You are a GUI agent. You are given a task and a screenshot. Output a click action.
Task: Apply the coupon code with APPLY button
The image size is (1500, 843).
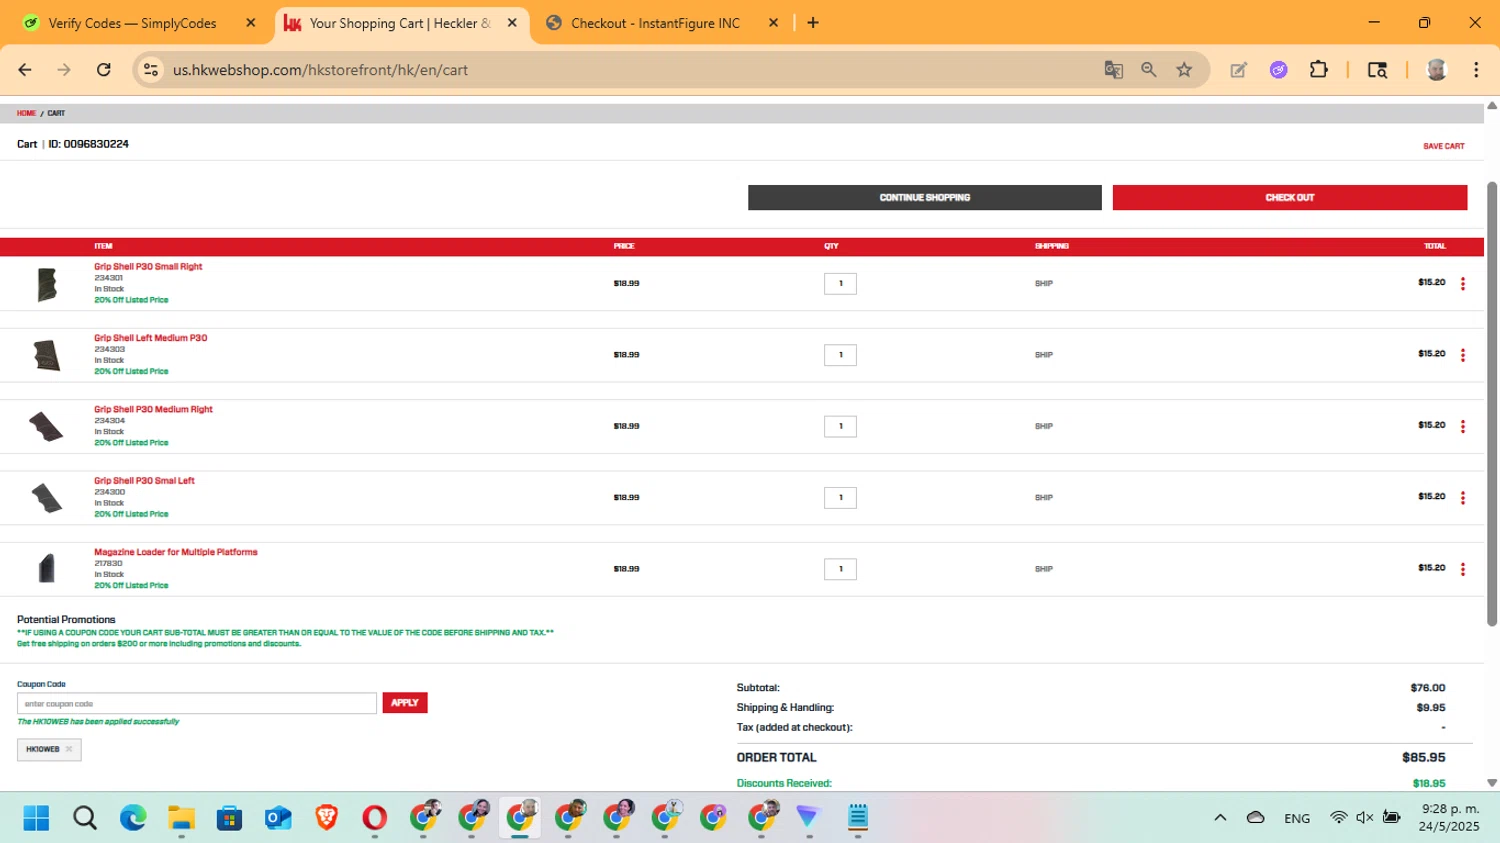pos(405,703)
